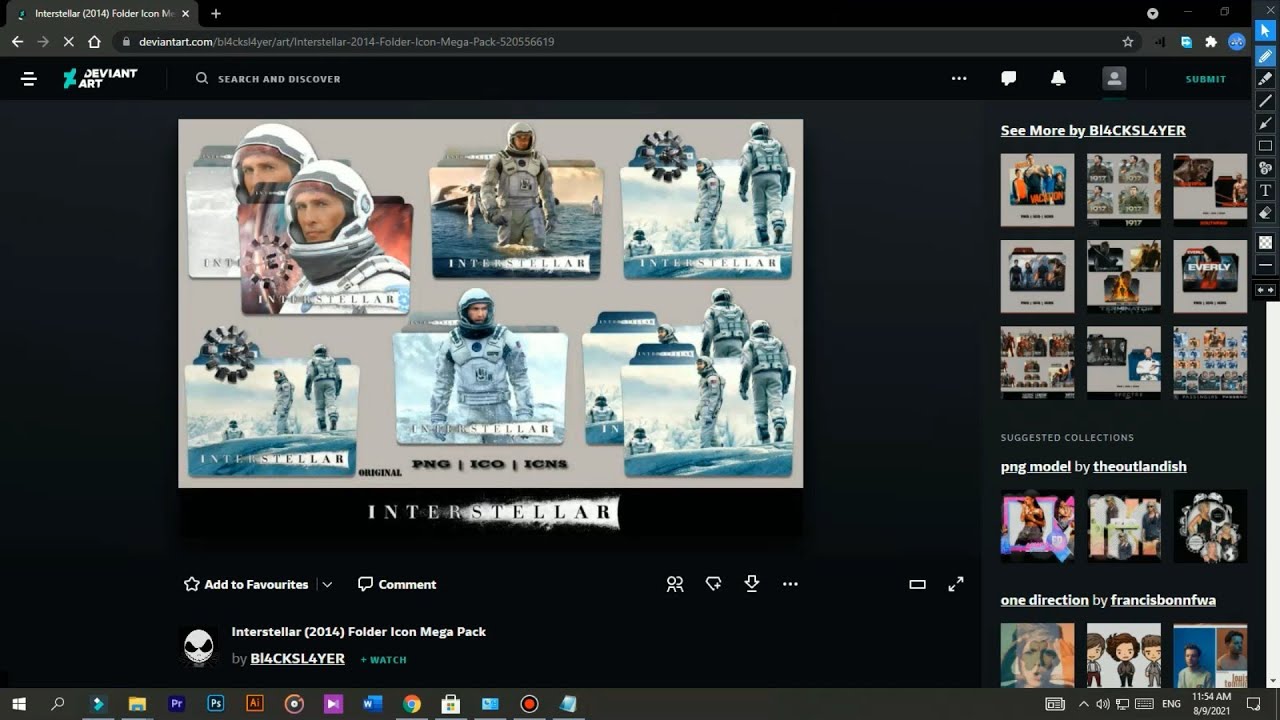This screenshot has width=1280, height=720.
Task: Open volume control in system tray
Action: coord(1102,704)
